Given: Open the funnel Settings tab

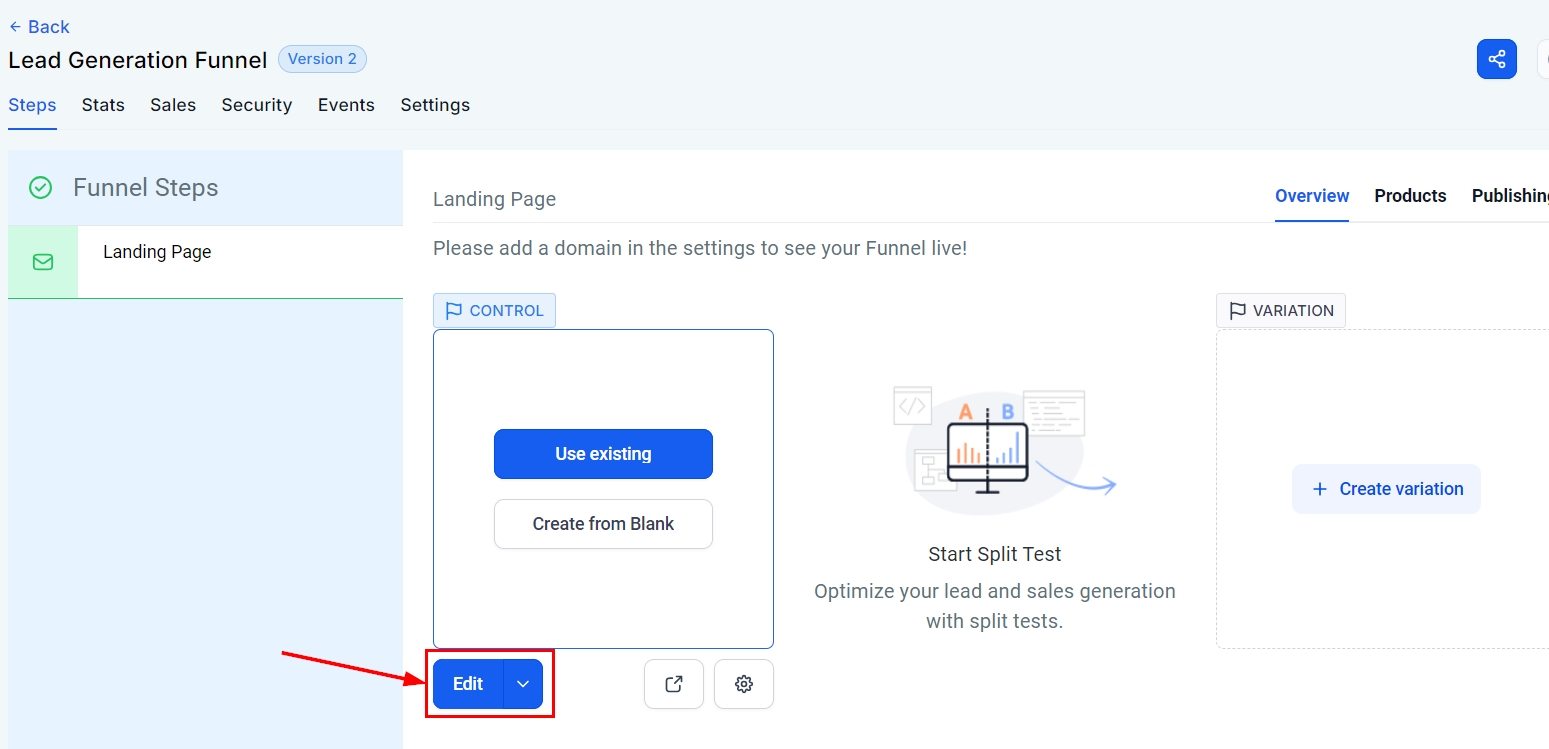Looking at the screenshot, I should 435,105.
